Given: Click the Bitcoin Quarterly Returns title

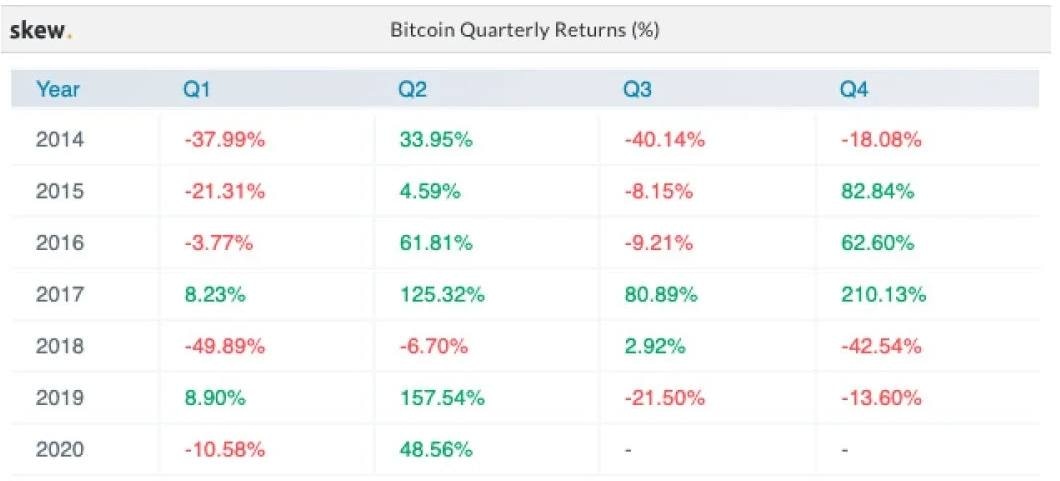Looking at the screenshot, I should click(524, 30).
